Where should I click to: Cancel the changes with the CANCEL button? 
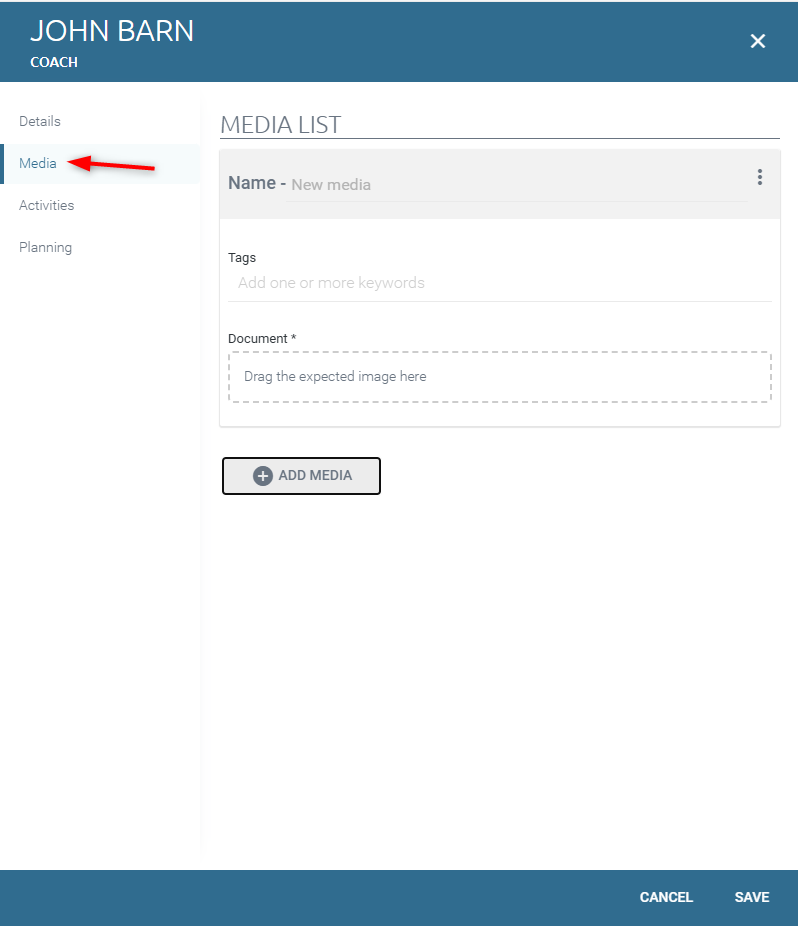pyautogui.click(x=666, y=897)
